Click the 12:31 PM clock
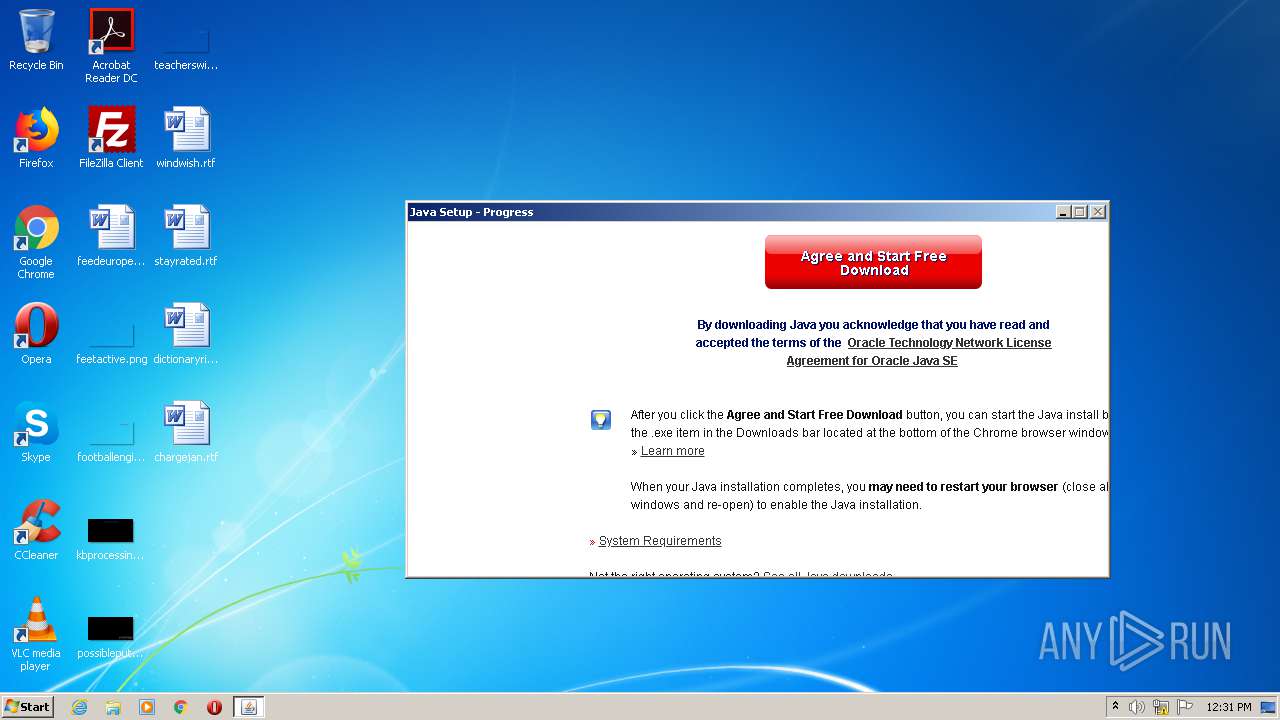The width and height of the screenshot is (1280, 720). [x=1229, y=707]
